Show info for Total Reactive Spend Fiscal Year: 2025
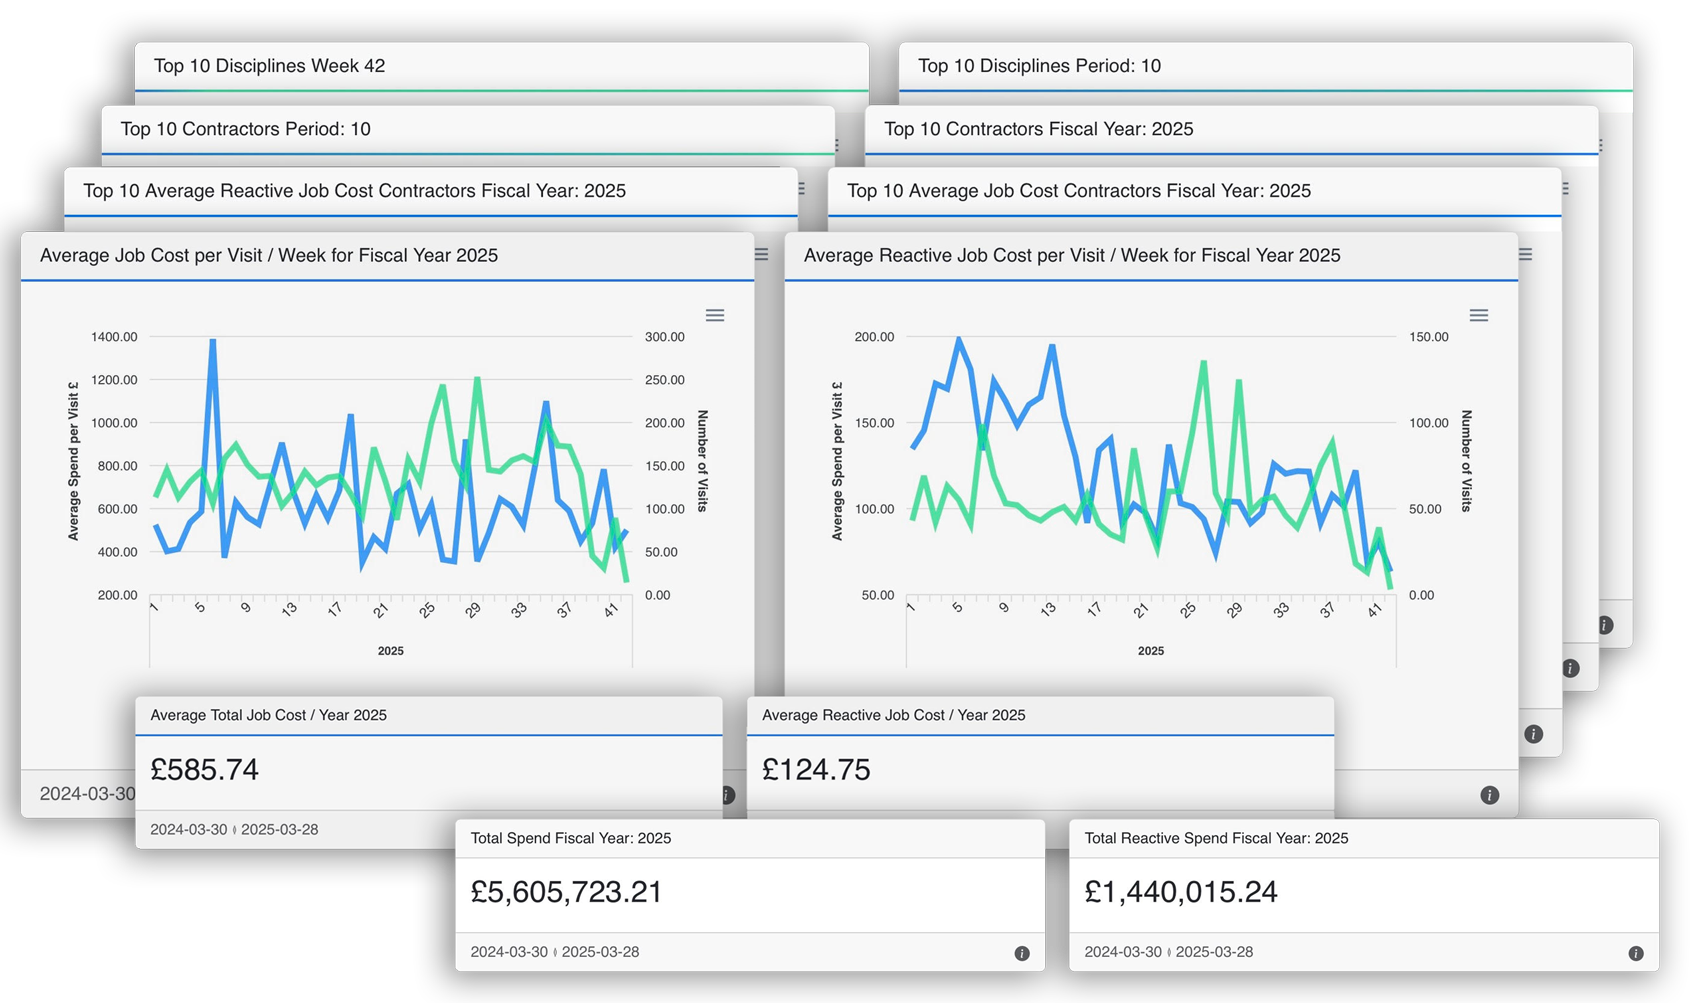 (x=1635, y=953)
